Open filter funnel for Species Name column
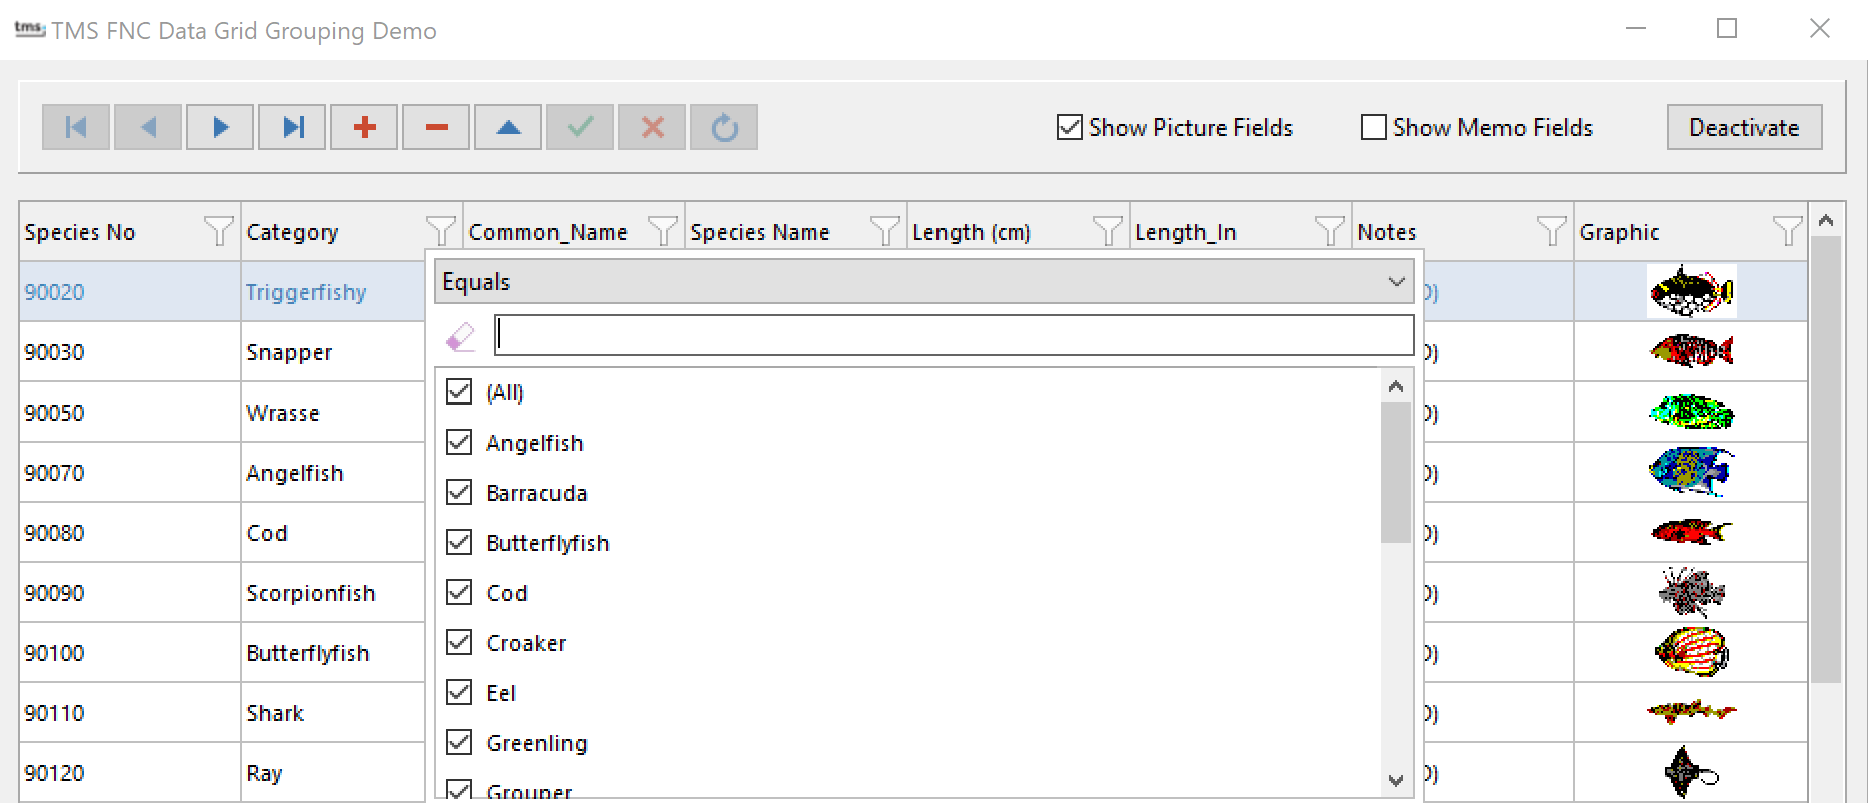This screenshot has width=1868, height=803. point(884,231)
